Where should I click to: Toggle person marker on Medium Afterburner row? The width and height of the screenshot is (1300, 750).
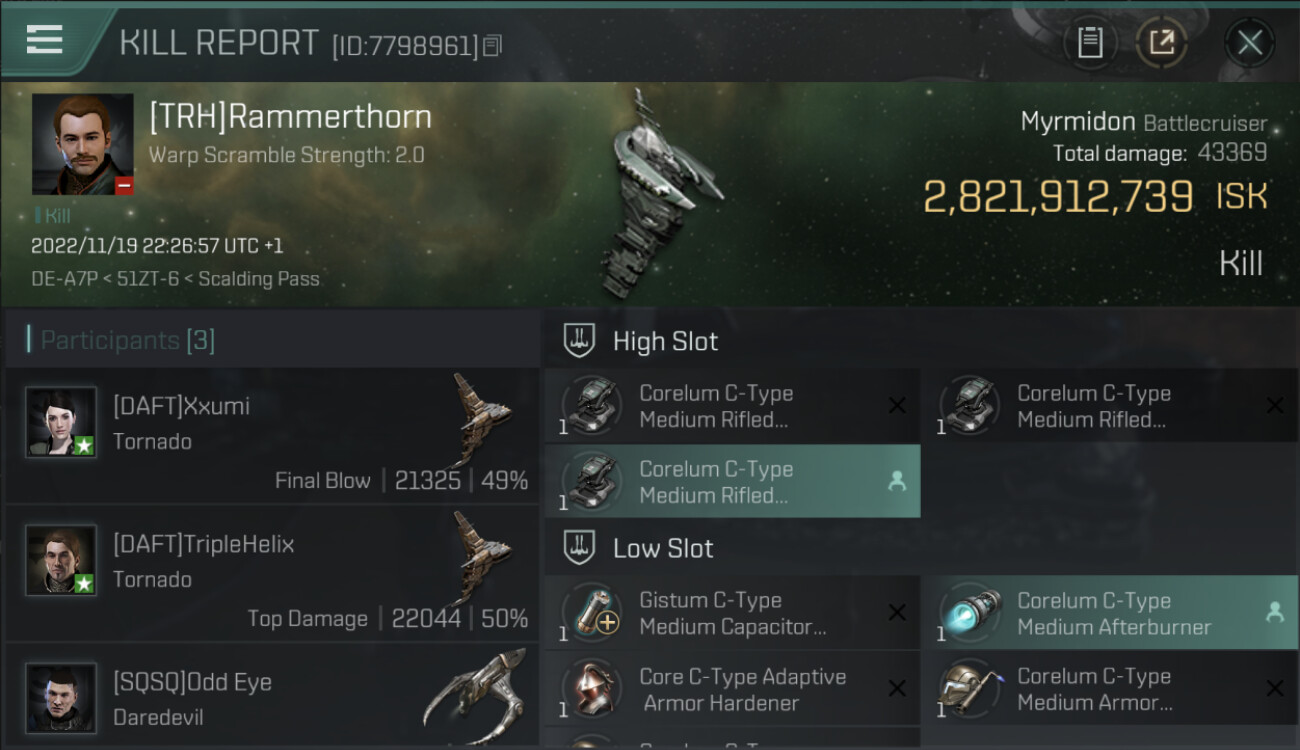point(1275,613)
